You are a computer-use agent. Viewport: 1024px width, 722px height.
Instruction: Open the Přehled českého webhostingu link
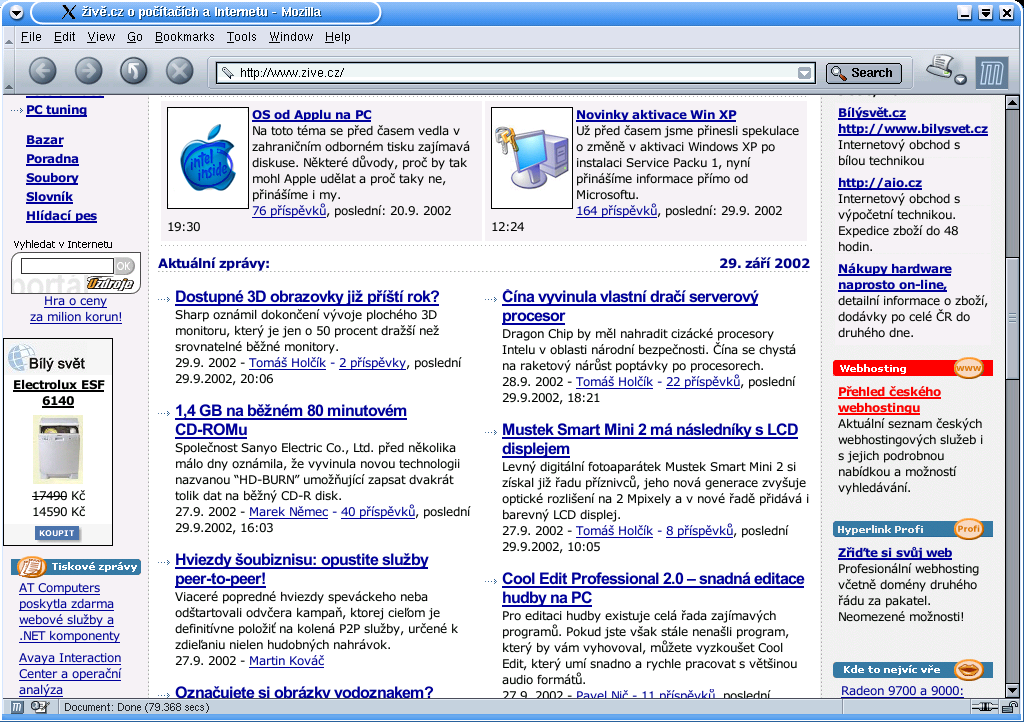point(889,400)
